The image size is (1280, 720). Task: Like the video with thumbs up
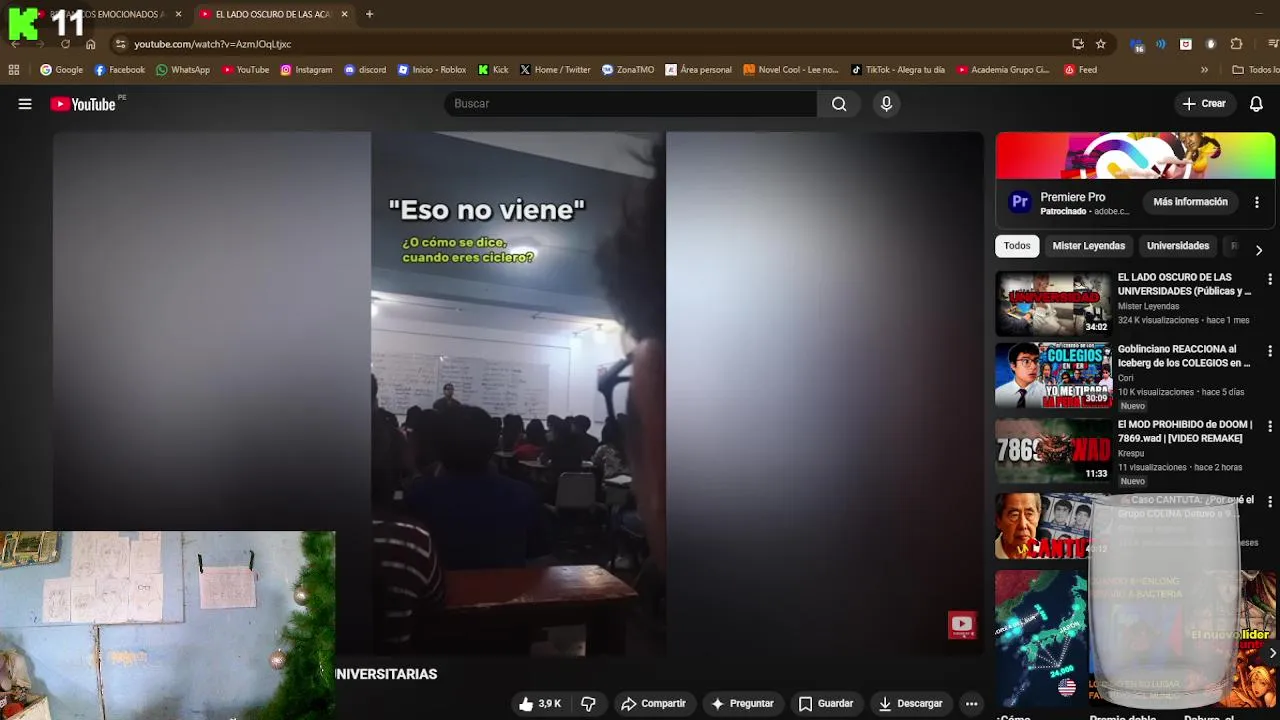[539, 704]
